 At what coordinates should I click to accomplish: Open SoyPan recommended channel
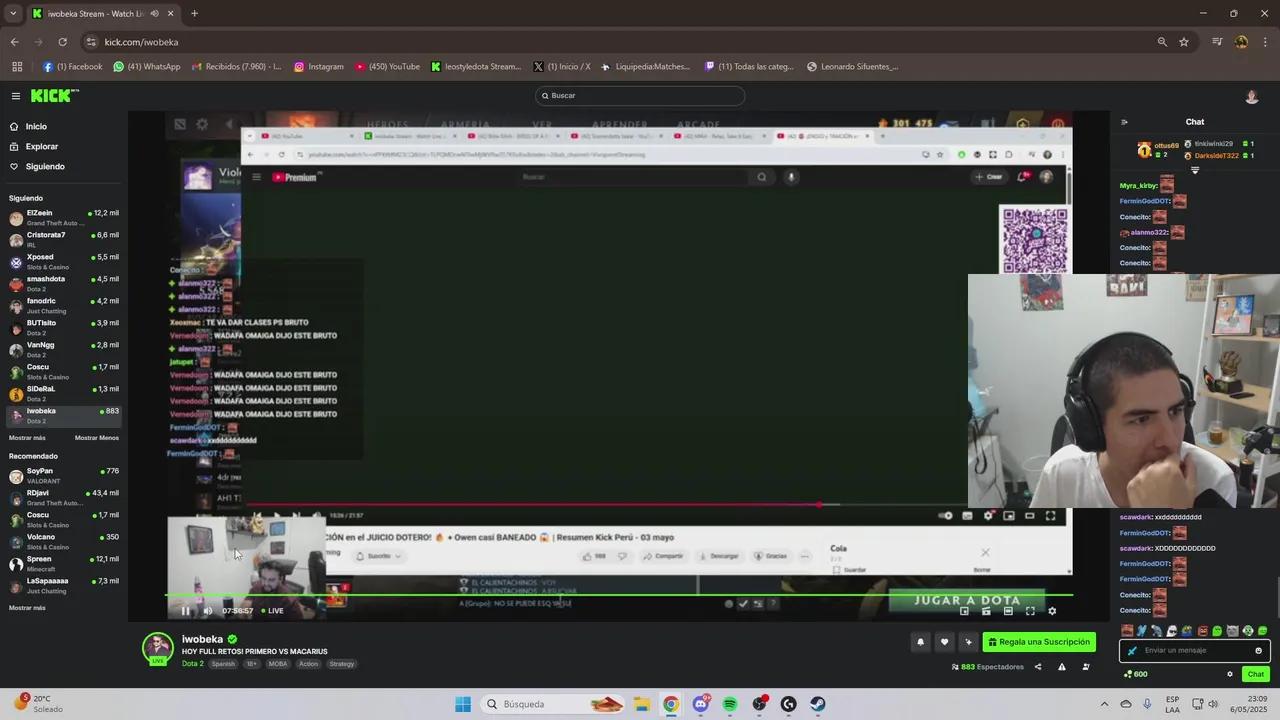click(64, 476)
